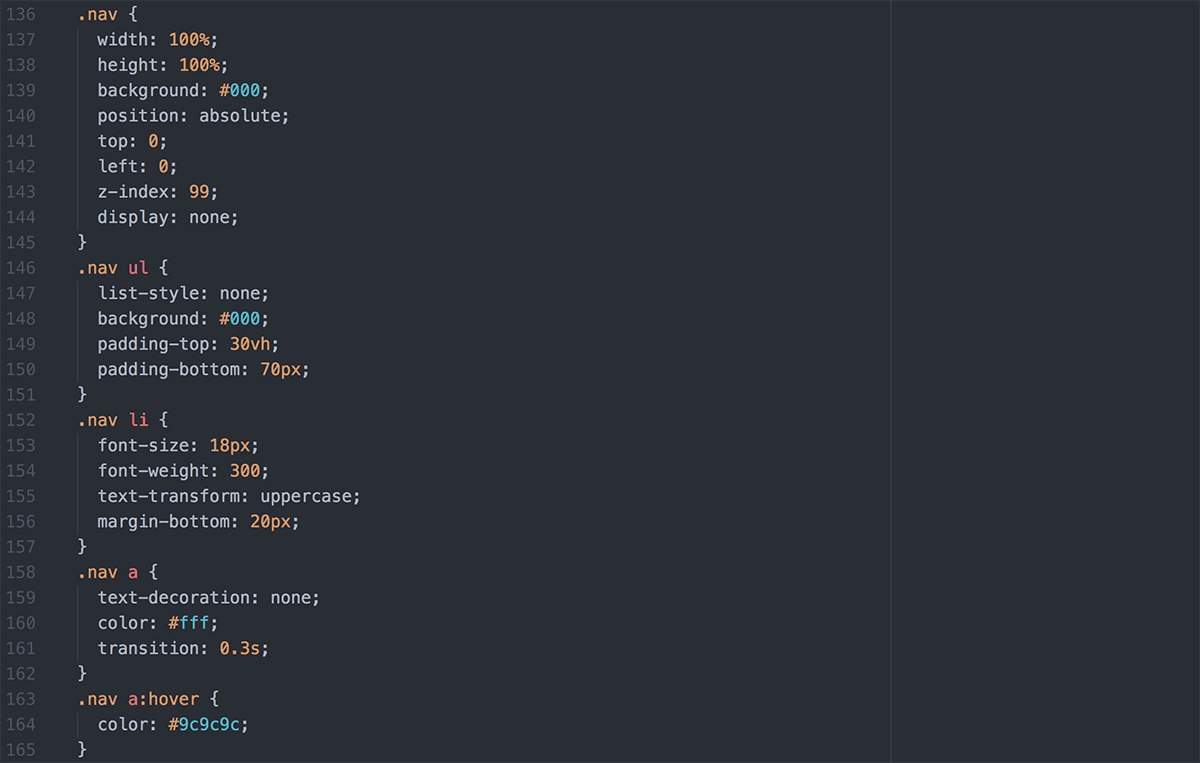Click the "color: #9c9c9c;" declaration
The width and height of the screenshot is (1200, 763).
click(173, 725)
